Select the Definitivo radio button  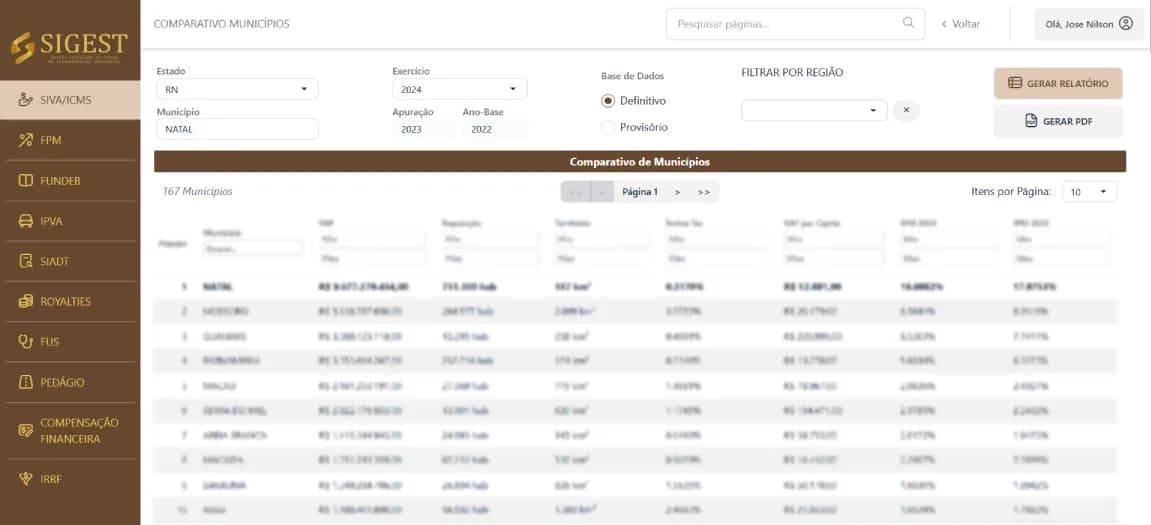pyautogui.click(x=608, y=101)
